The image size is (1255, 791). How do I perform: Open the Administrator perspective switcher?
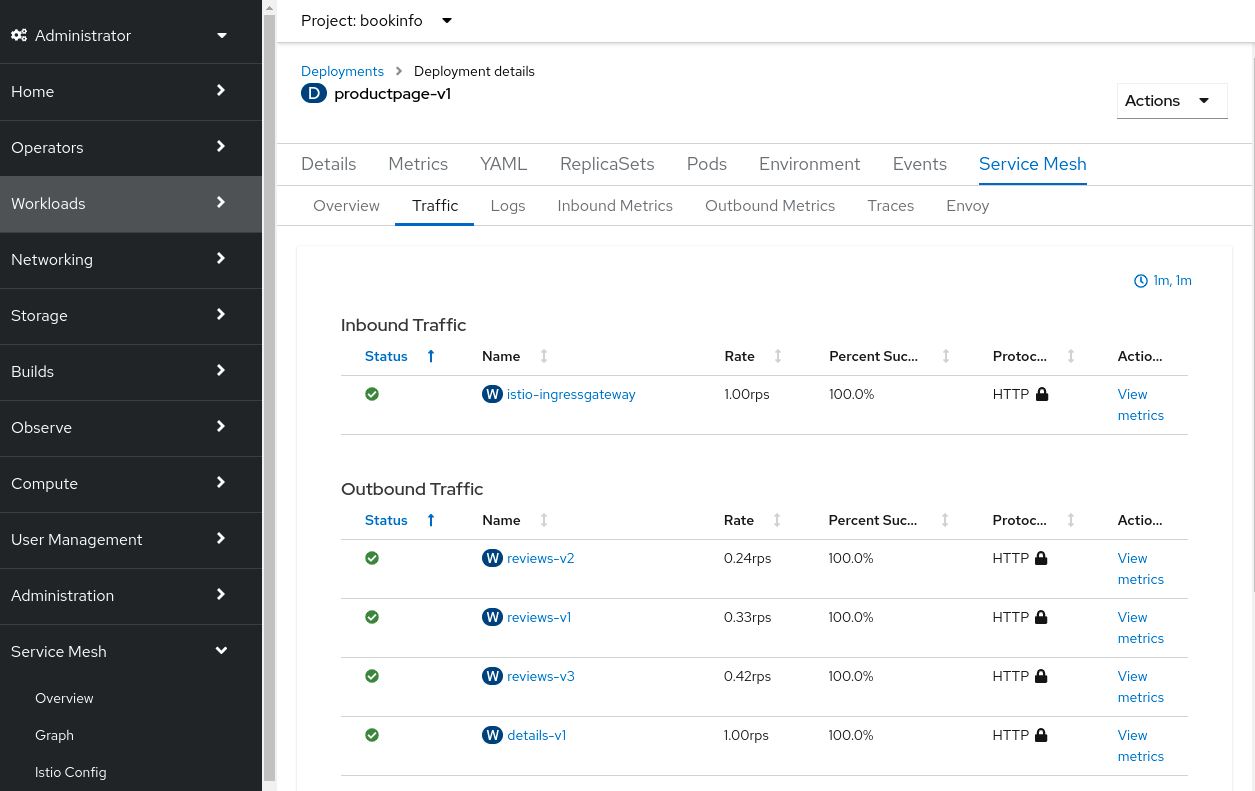pos(120,35)
